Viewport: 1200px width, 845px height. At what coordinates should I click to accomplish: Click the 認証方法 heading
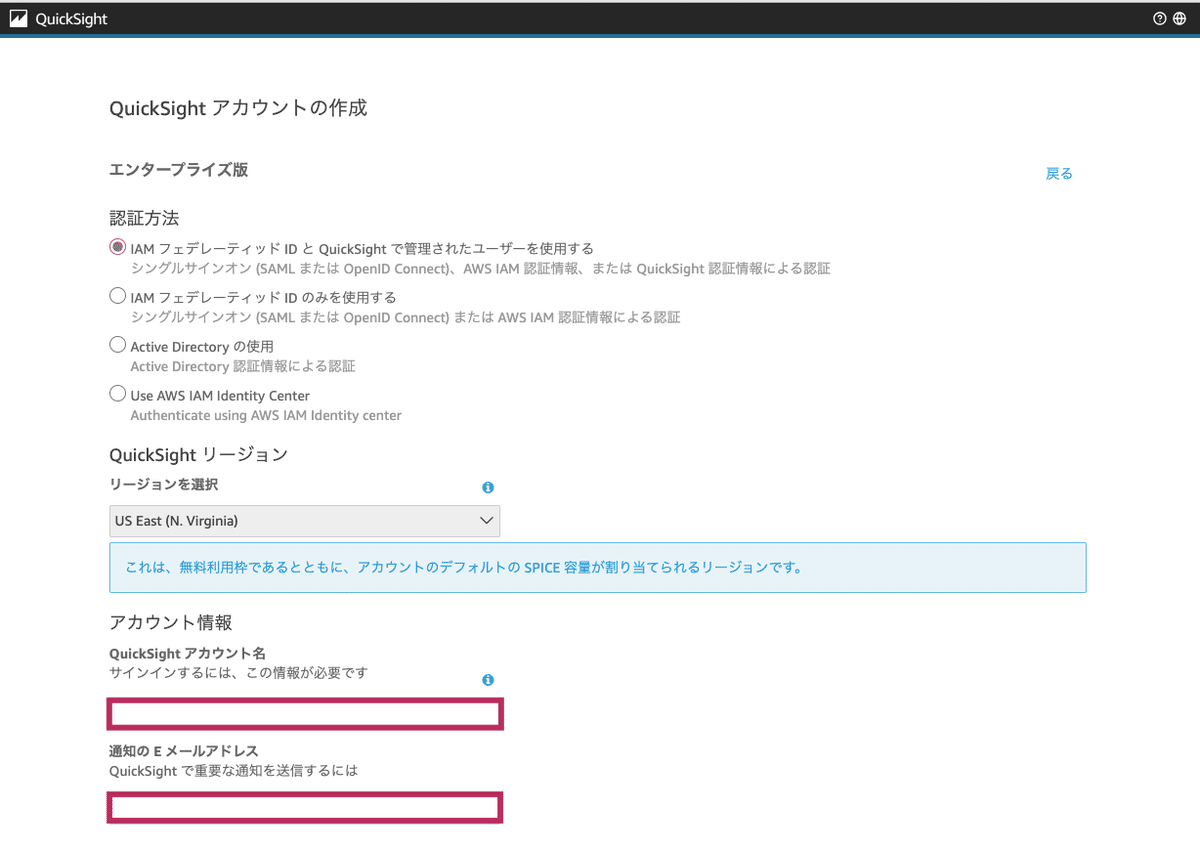tap(144, 218)
